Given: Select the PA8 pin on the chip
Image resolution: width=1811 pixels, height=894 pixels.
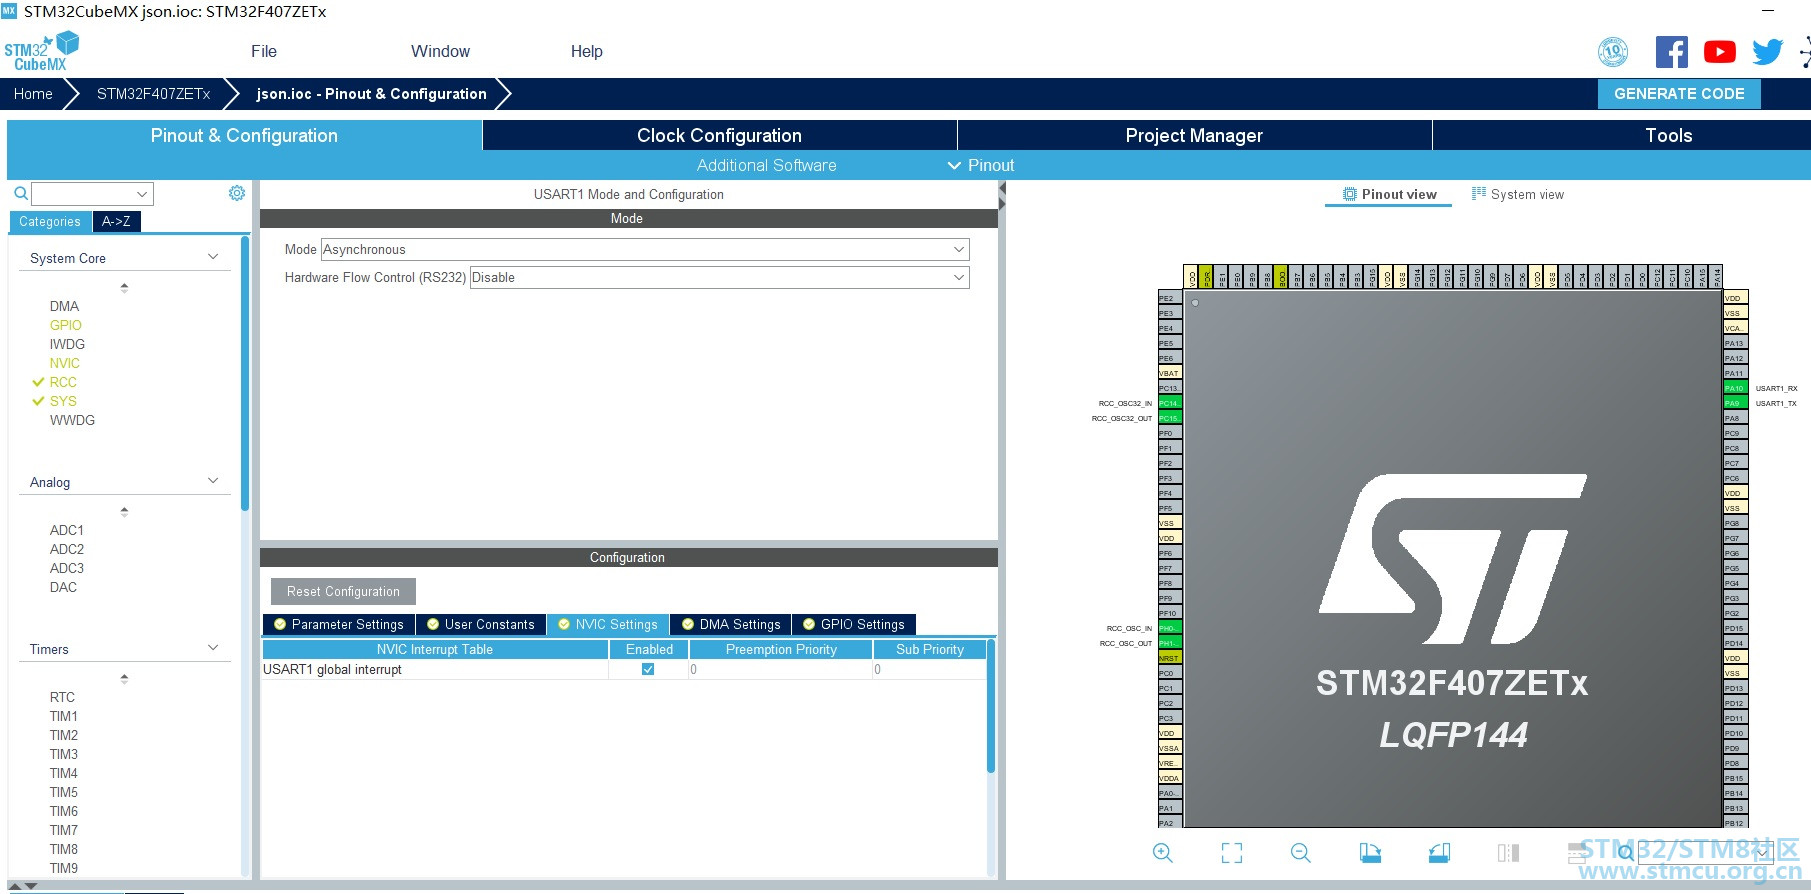Looking at the screenshot, I should 1735,418.
